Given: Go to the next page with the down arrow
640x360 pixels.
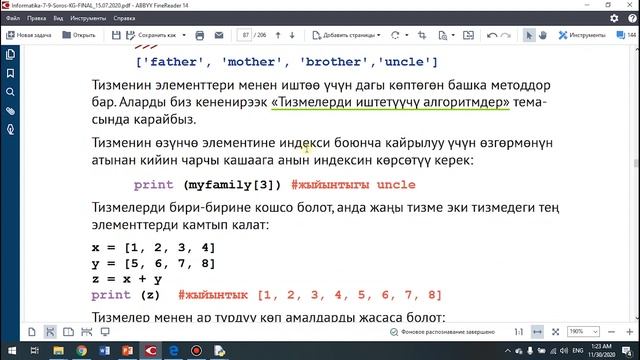Looking at the screenshot, I should 292,35.
